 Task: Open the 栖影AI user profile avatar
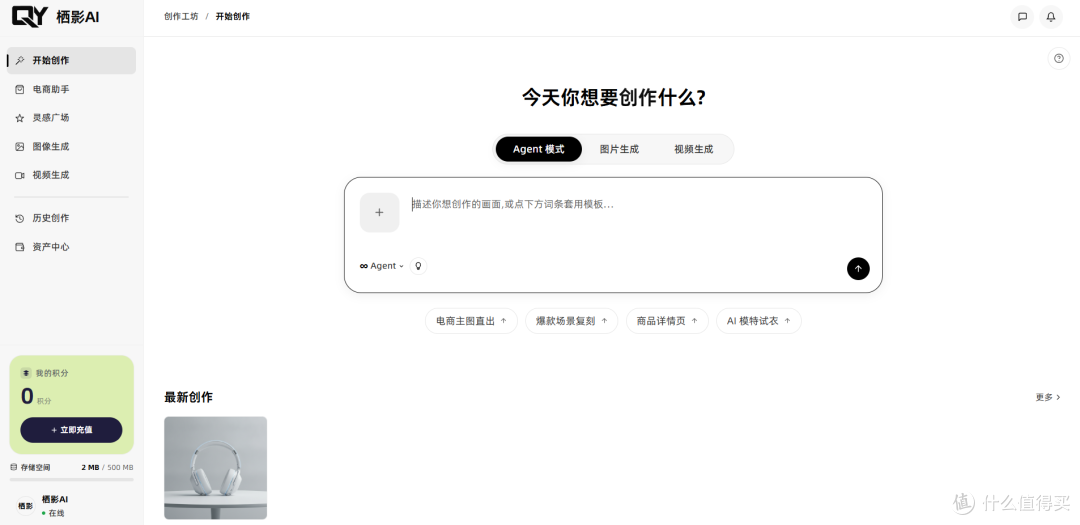pos(25,506)
